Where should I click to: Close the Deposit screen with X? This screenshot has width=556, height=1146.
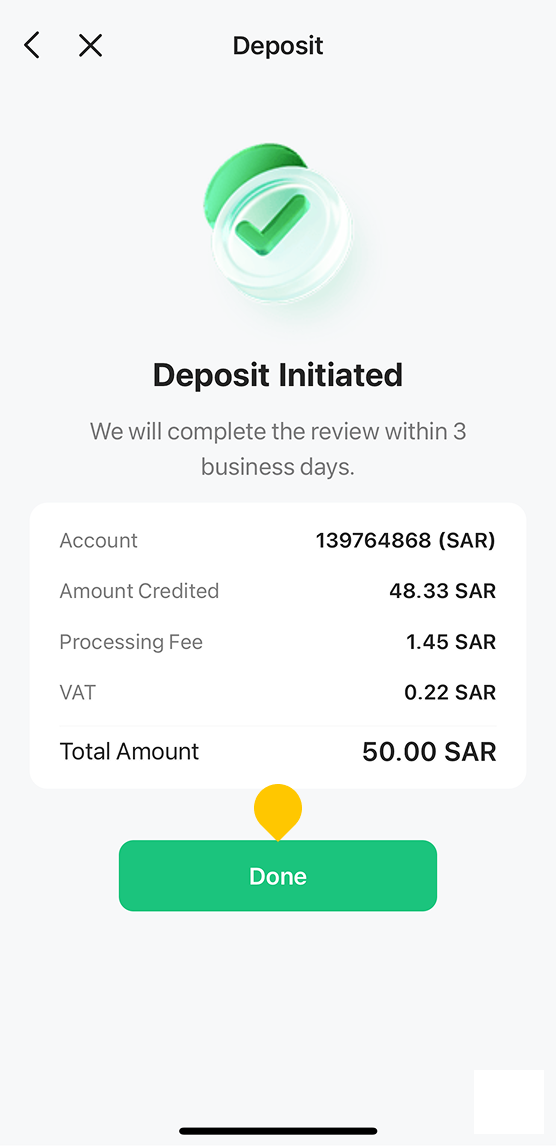(90, 45)
